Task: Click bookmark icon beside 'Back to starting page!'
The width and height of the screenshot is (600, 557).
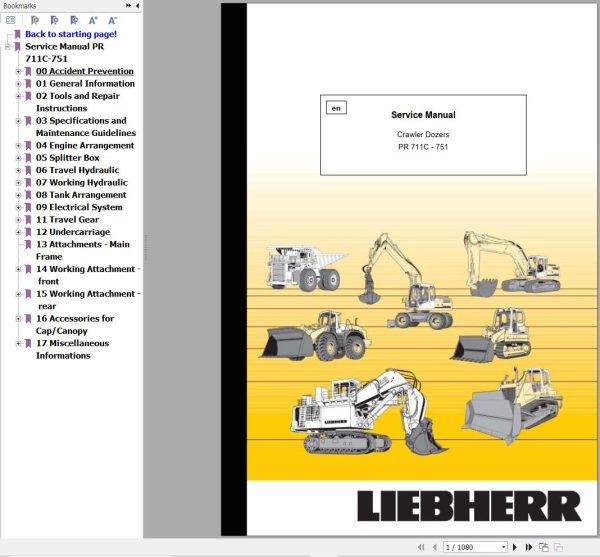Action: [17, 34]
